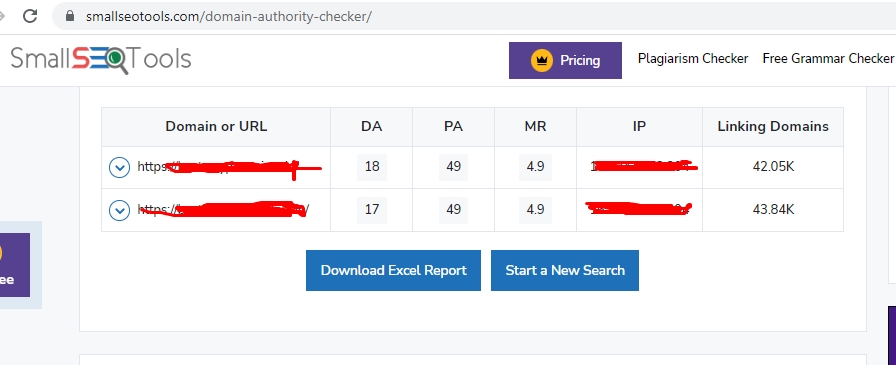Open the Free Grammar Checker menu link
Viewport: 896px width, 365px height.
[x=828, y=59]
